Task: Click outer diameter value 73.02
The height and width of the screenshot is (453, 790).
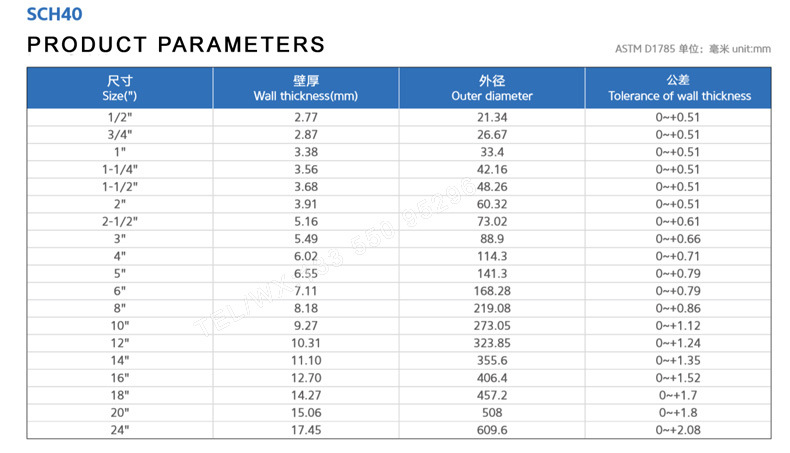Action: tap(492, 221)
